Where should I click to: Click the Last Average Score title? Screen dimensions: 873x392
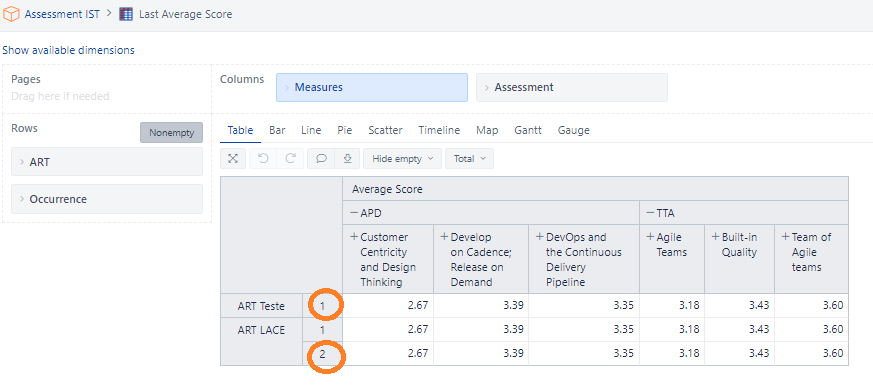[x=185, y=14]
